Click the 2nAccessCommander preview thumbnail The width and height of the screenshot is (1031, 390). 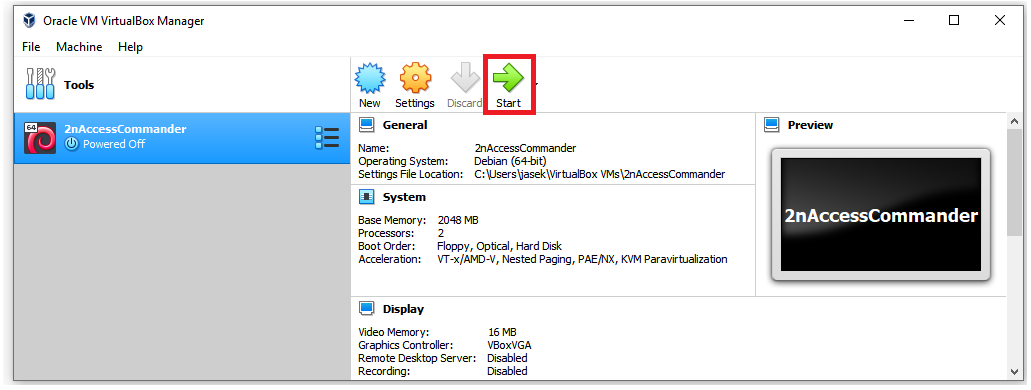click(x=880, y=215)
